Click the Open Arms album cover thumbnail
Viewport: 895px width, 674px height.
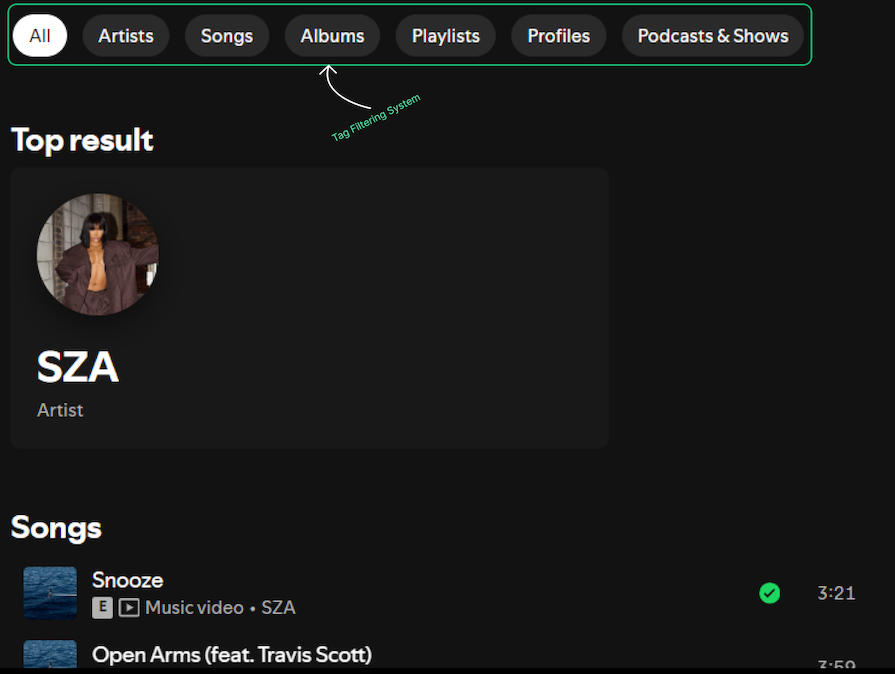[50, 655]
